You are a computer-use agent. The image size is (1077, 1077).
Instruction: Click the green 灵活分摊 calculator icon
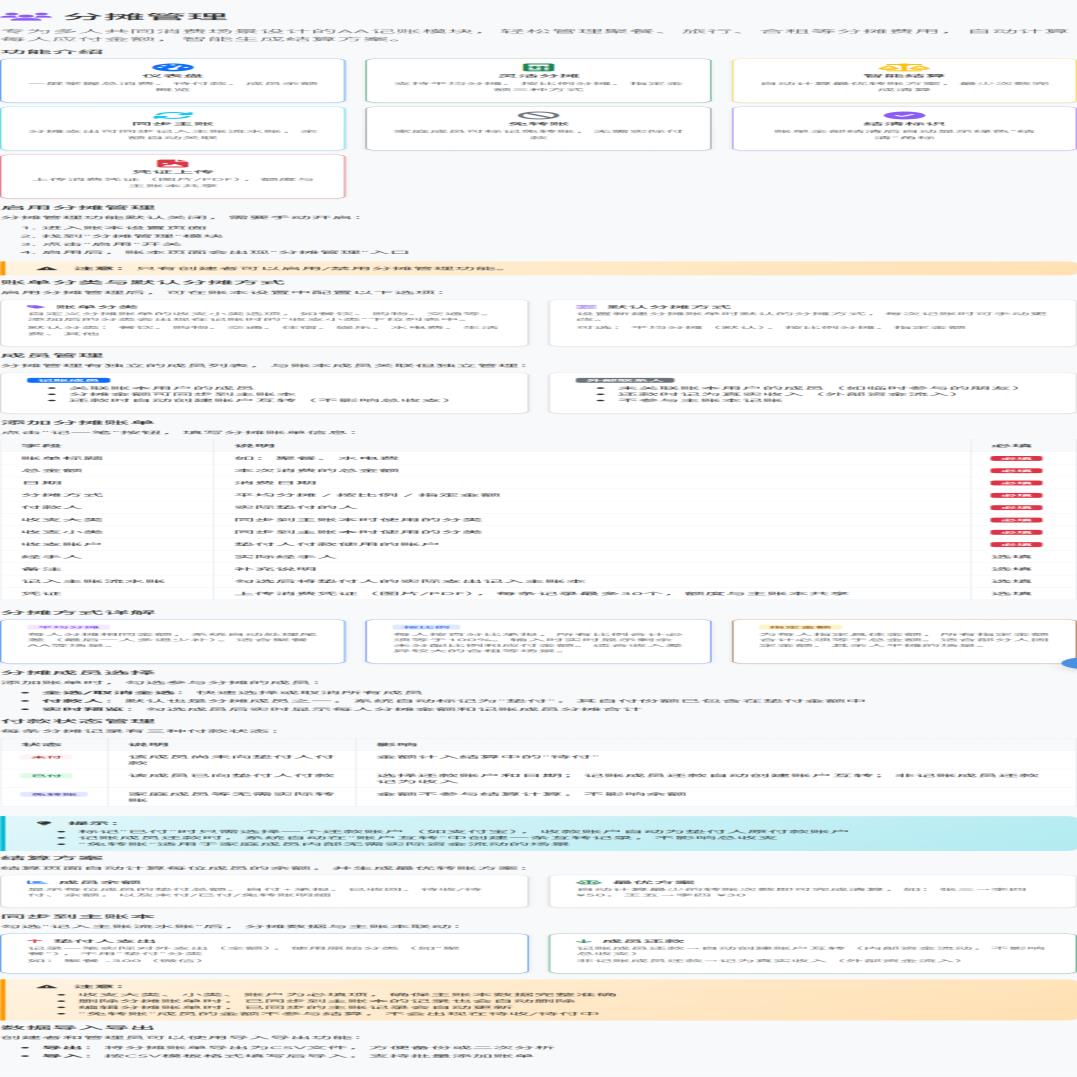pyautogui.click(x=538, y=67)
